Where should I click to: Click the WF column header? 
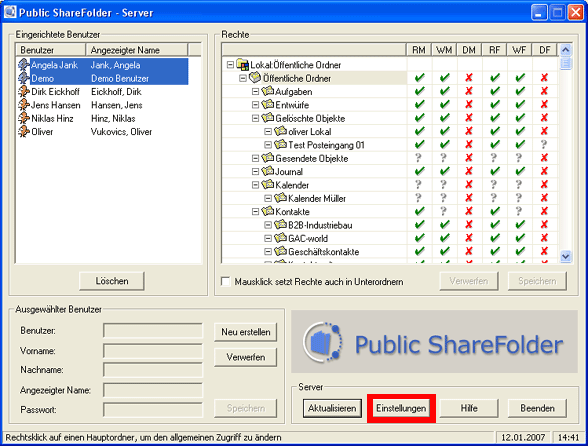coord(519,50)
